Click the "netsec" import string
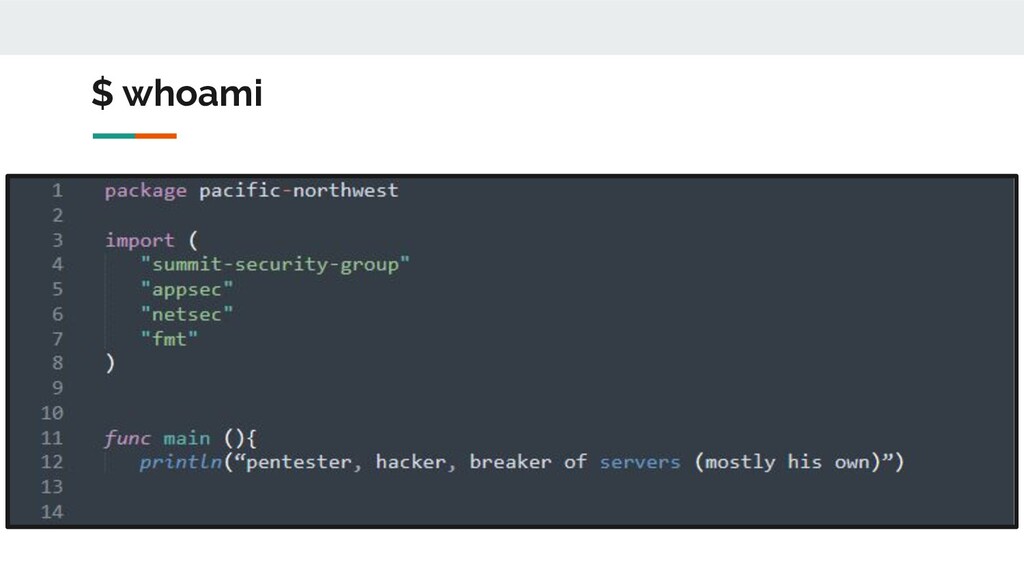 [x=187, y=314]
